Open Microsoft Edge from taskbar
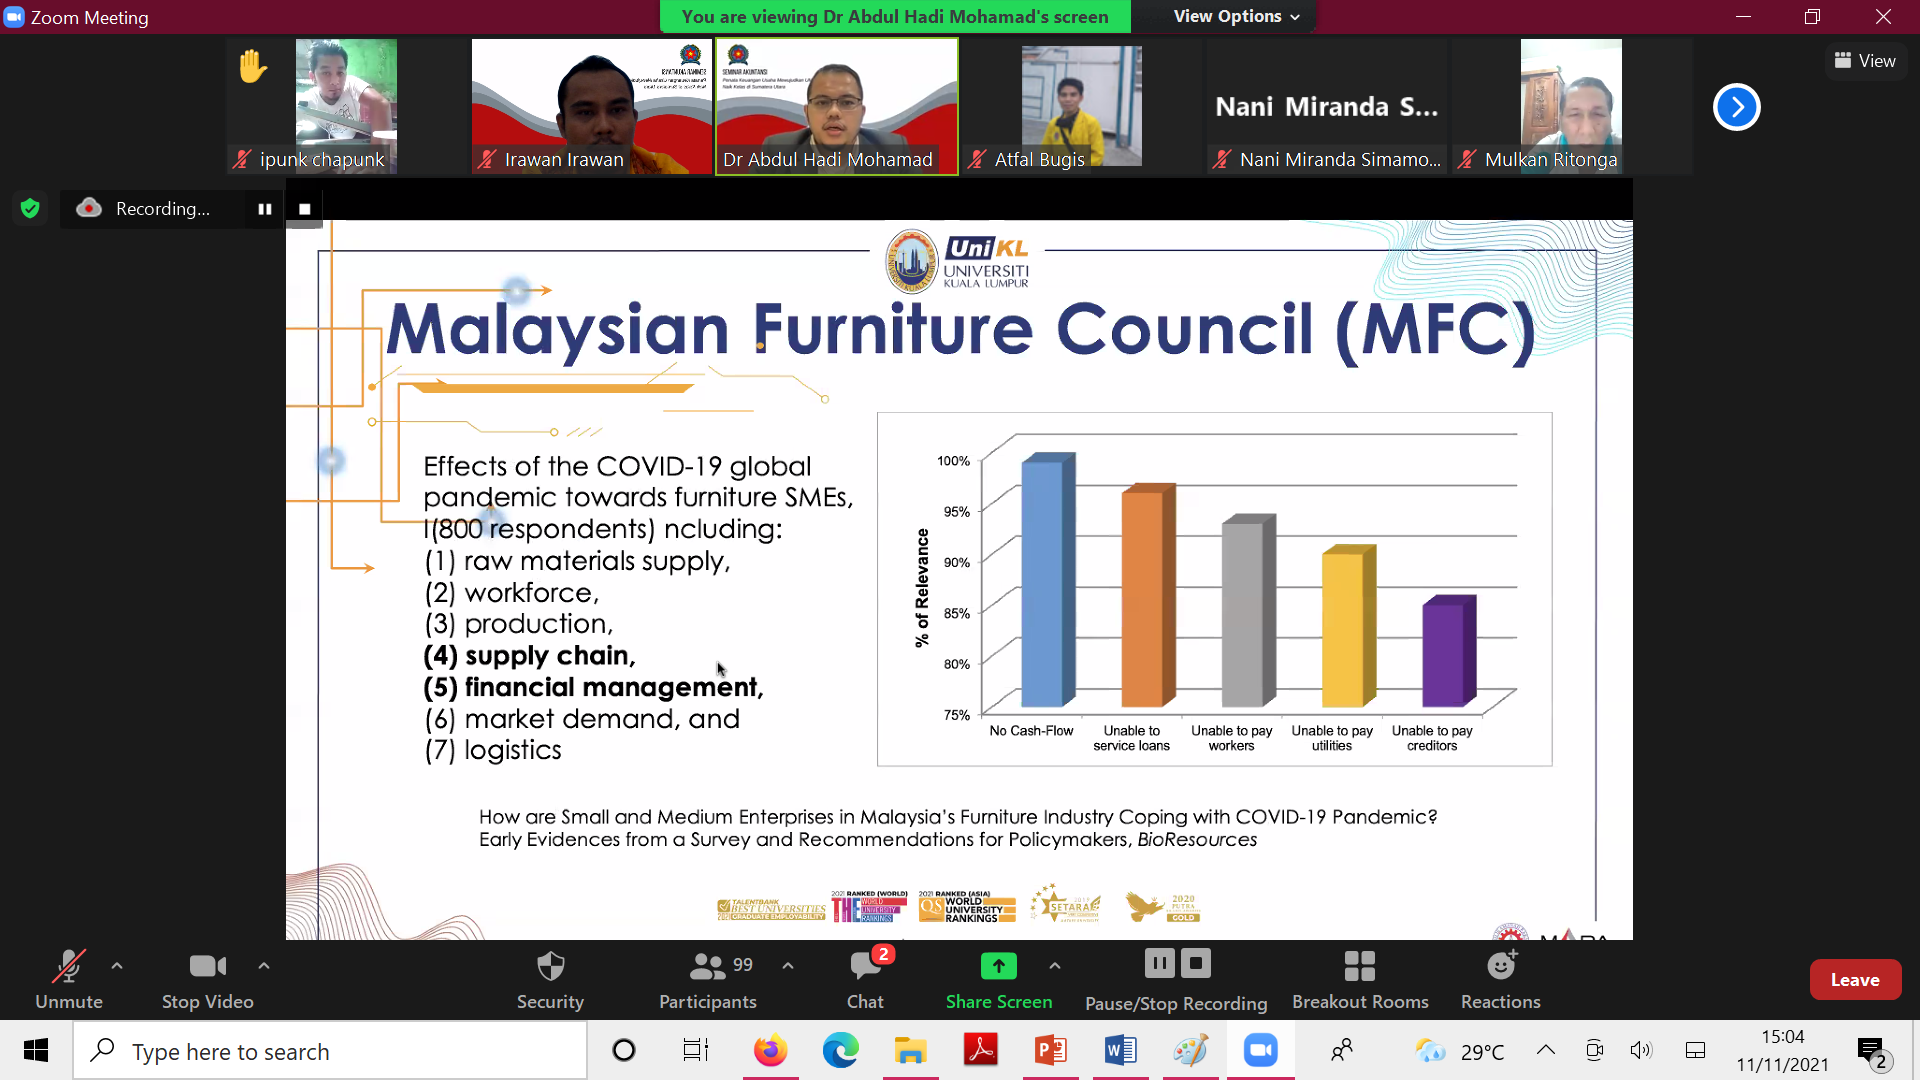The width and height of the screenshot is (1920, 1080). pos(840,1051)
